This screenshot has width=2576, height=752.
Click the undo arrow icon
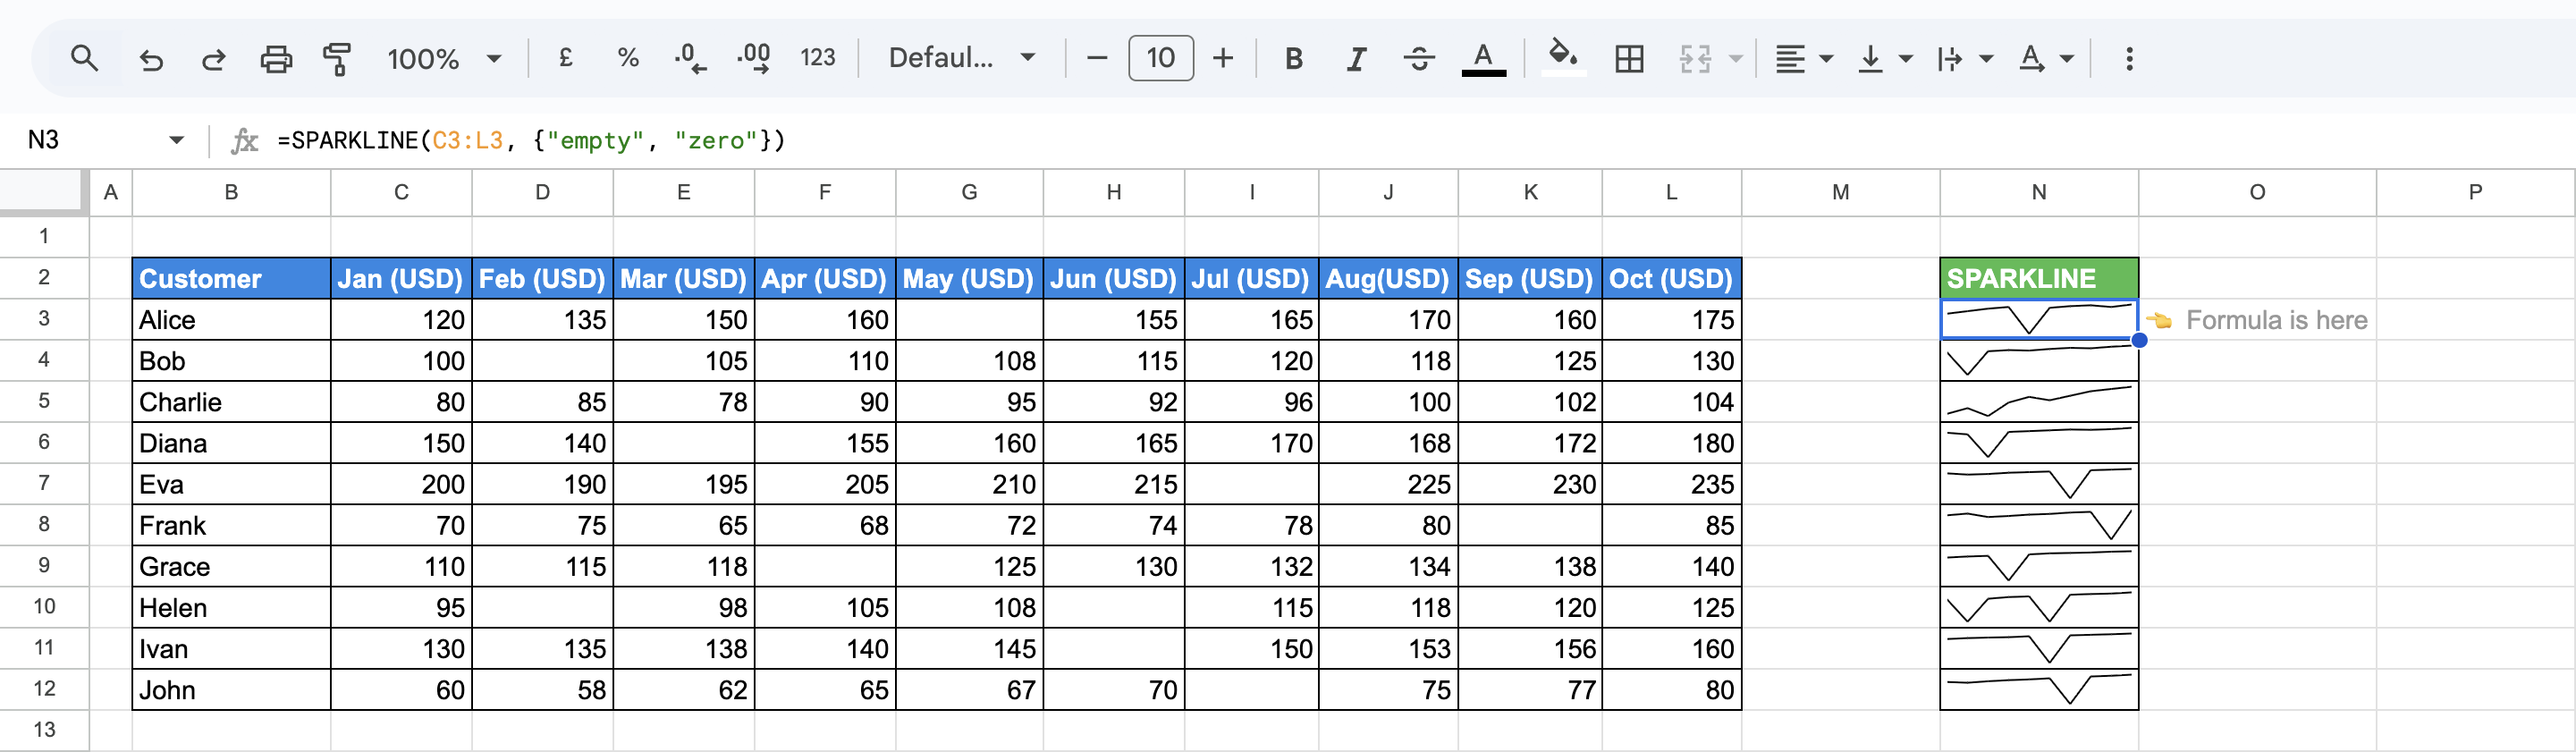tap(151, 59)
